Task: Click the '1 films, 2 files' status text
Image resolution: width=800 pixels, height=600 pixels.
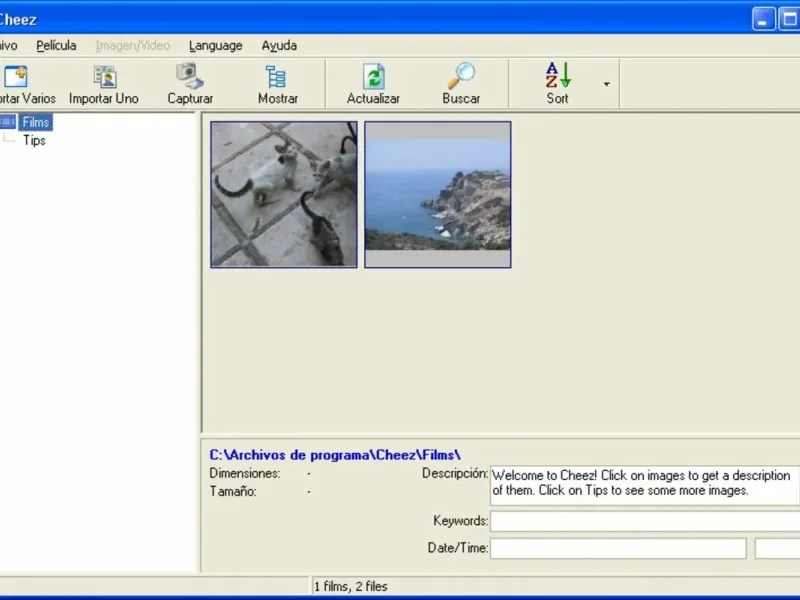Action: click(x=351, y=587)
